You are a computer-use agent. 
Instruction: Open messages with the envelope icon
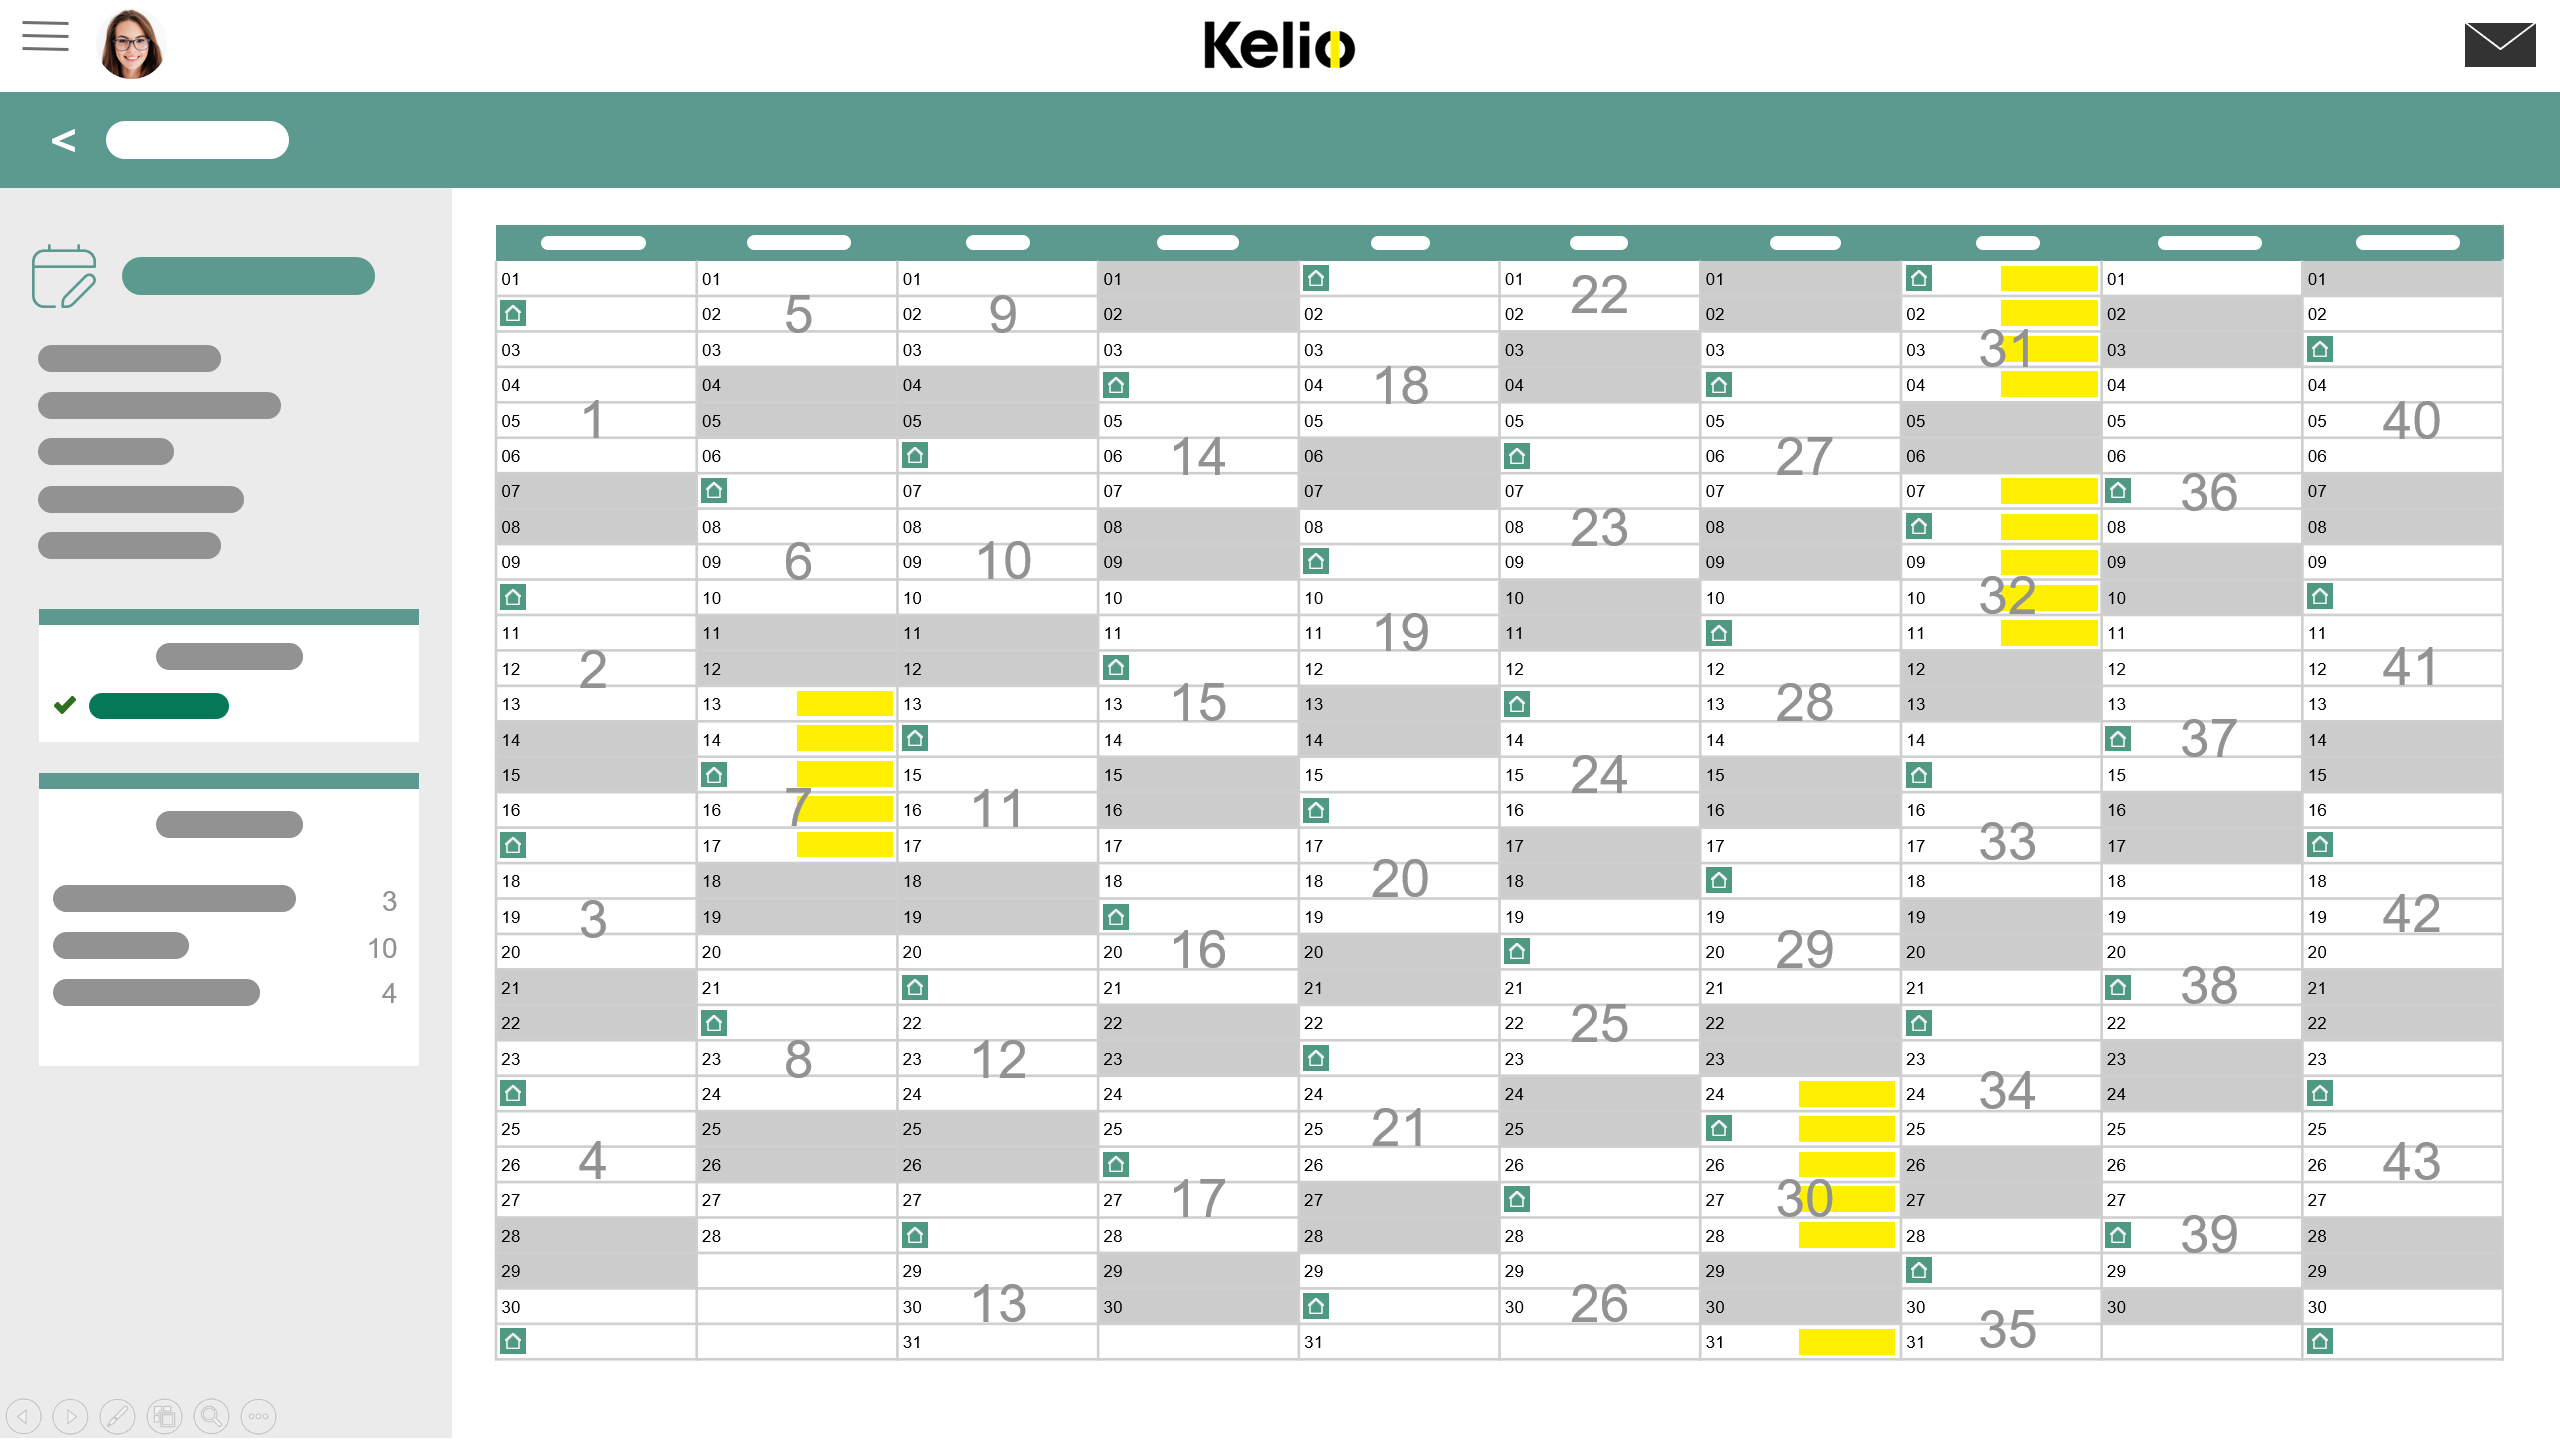click(x=2499, y=43)
